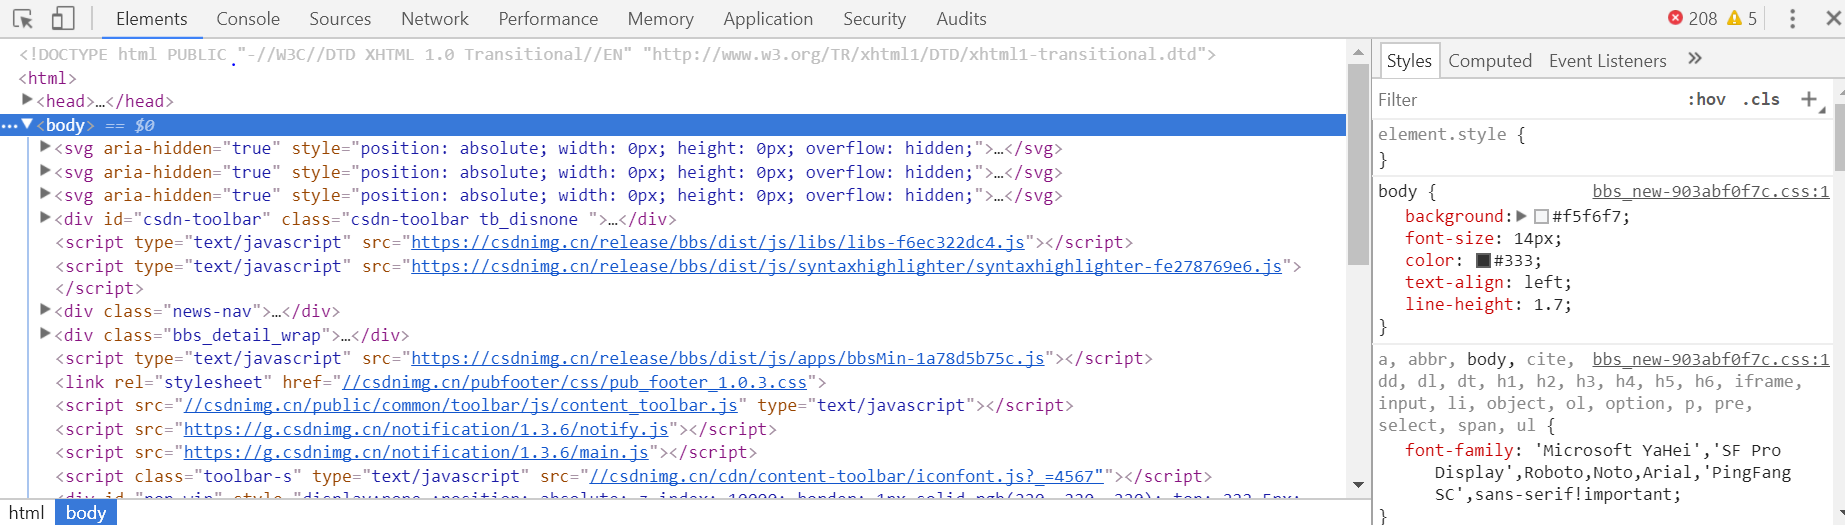The width and height of the screenshot is (1845, 525).
Task: Expand the head element node
Action: [x=27, y=100]
